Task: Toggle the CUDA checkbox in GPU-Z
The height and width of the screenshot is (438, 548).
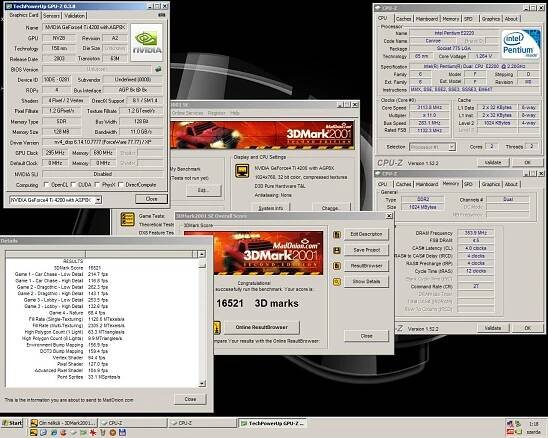Action: coord(73,185)
